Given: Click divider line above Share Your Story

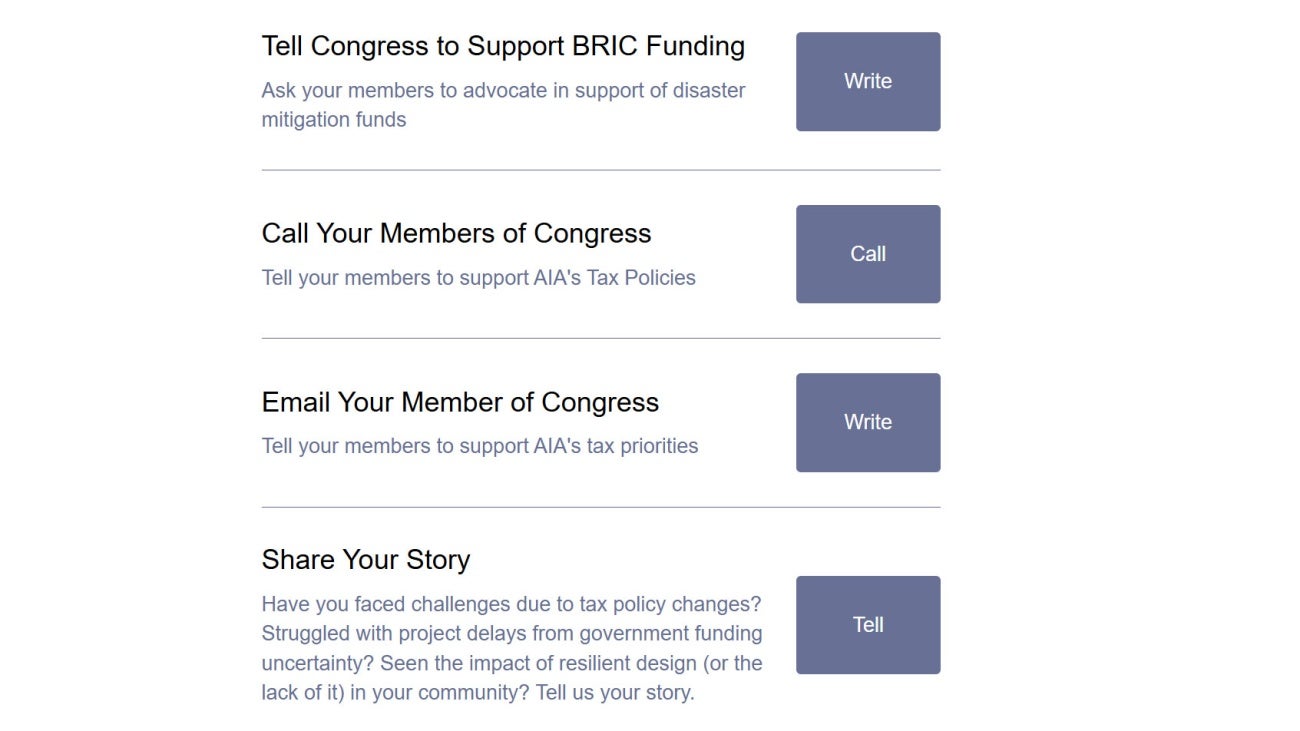Looking at the screenshot, I should [600, 507].
